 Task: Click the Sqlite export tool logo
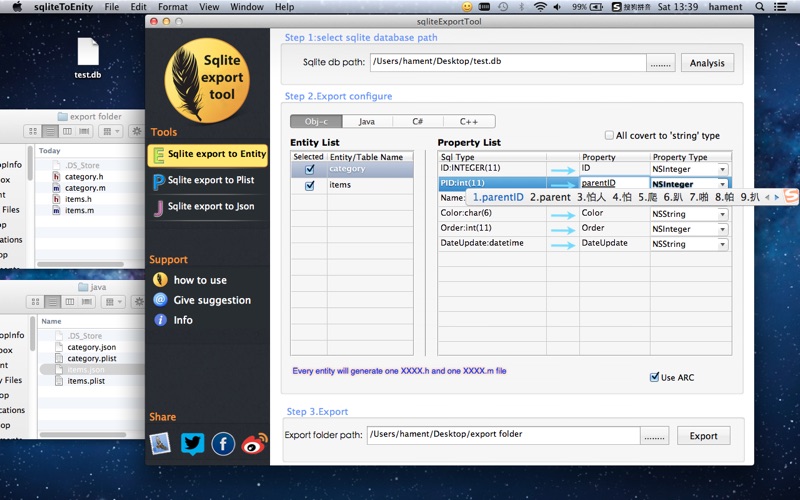[207, 80]
